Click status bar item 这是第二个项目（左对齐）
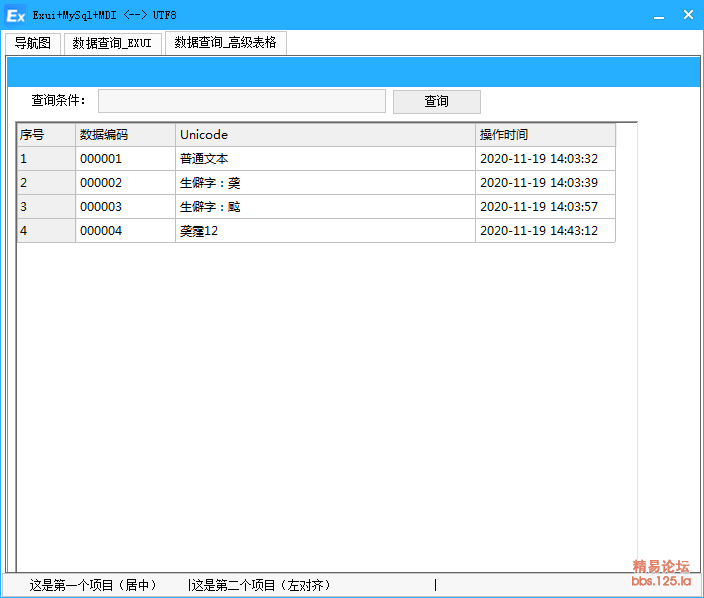 tap(262, 585)
